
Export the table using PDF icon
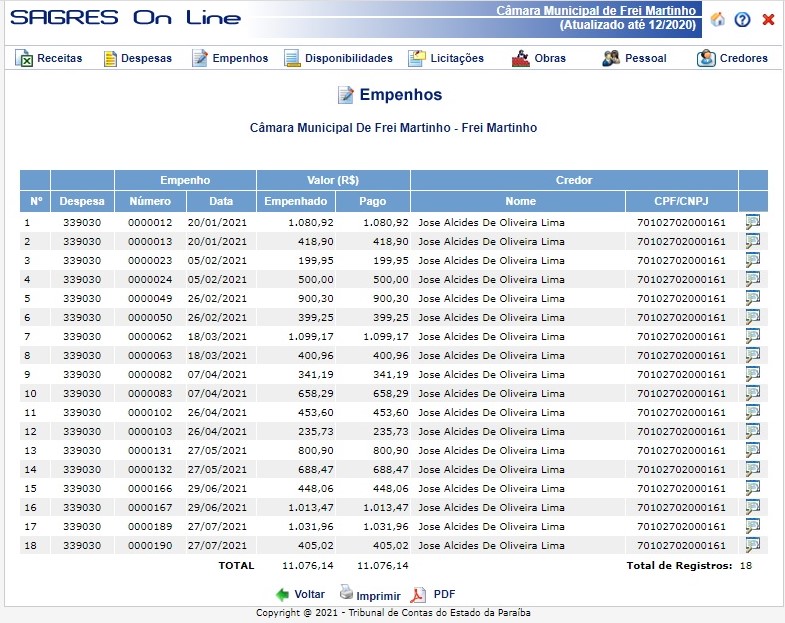pyautogui.click(x=420, y=594)
